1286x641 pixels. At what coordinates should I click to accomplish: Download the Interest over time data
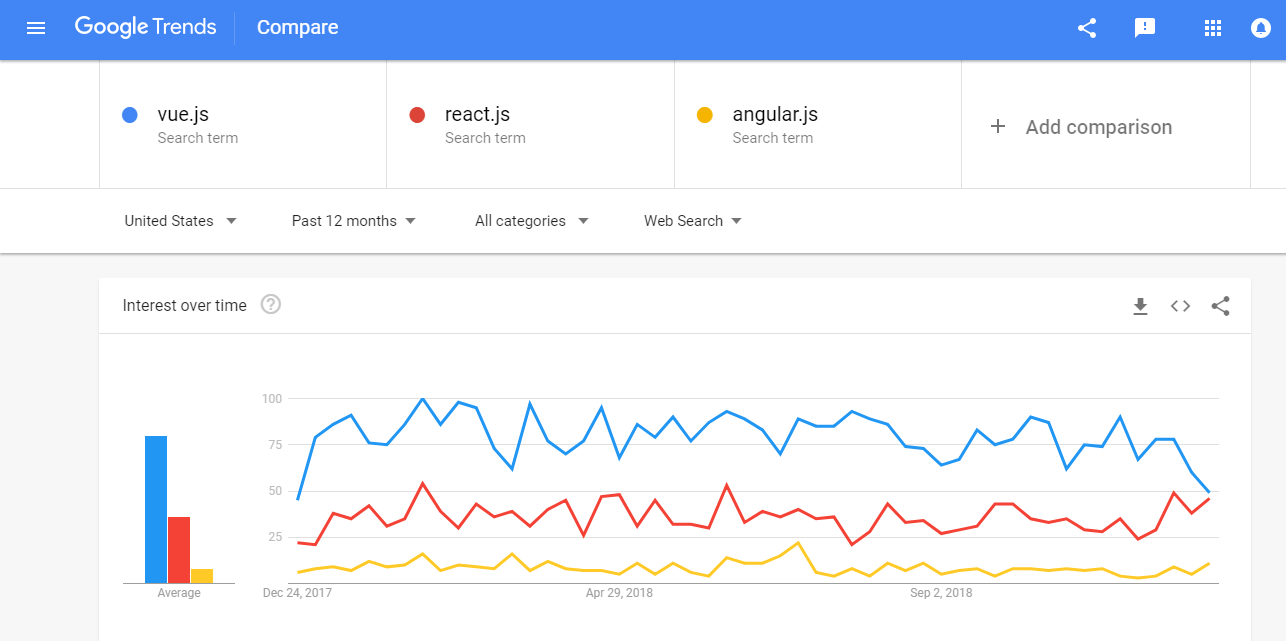tap(1140, 306)
